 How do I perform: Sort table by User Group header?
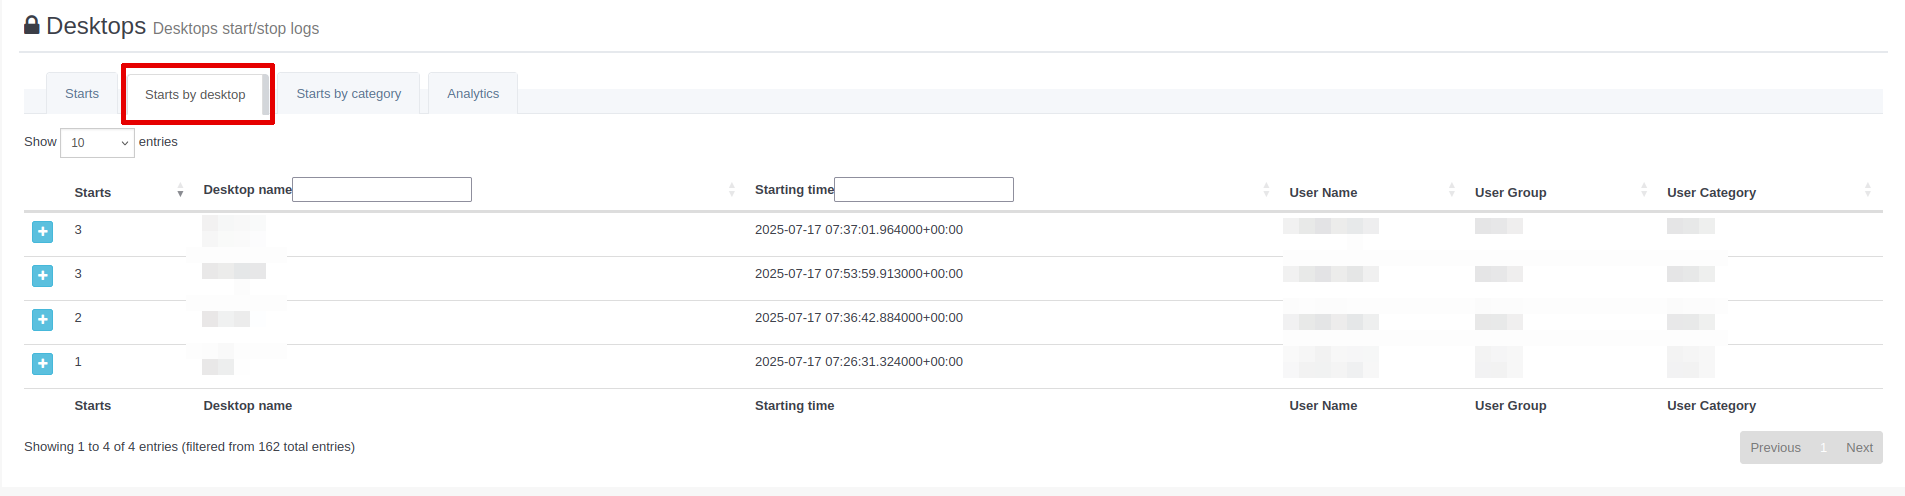coord(1510,192)
